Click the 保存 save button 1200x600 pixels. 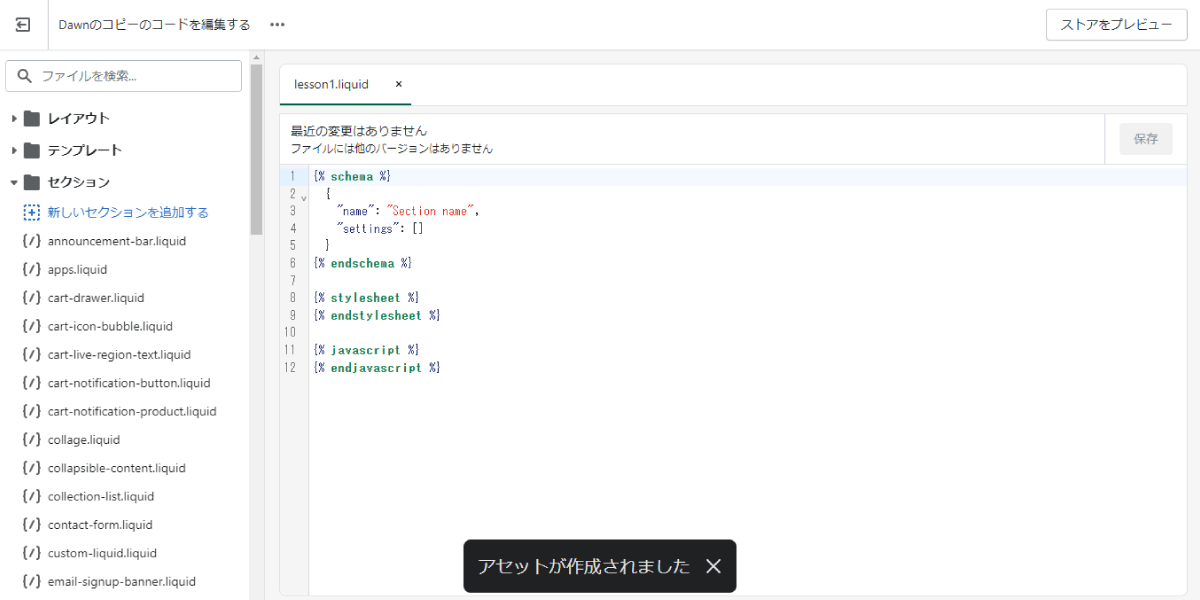[x=1146, y=139]
